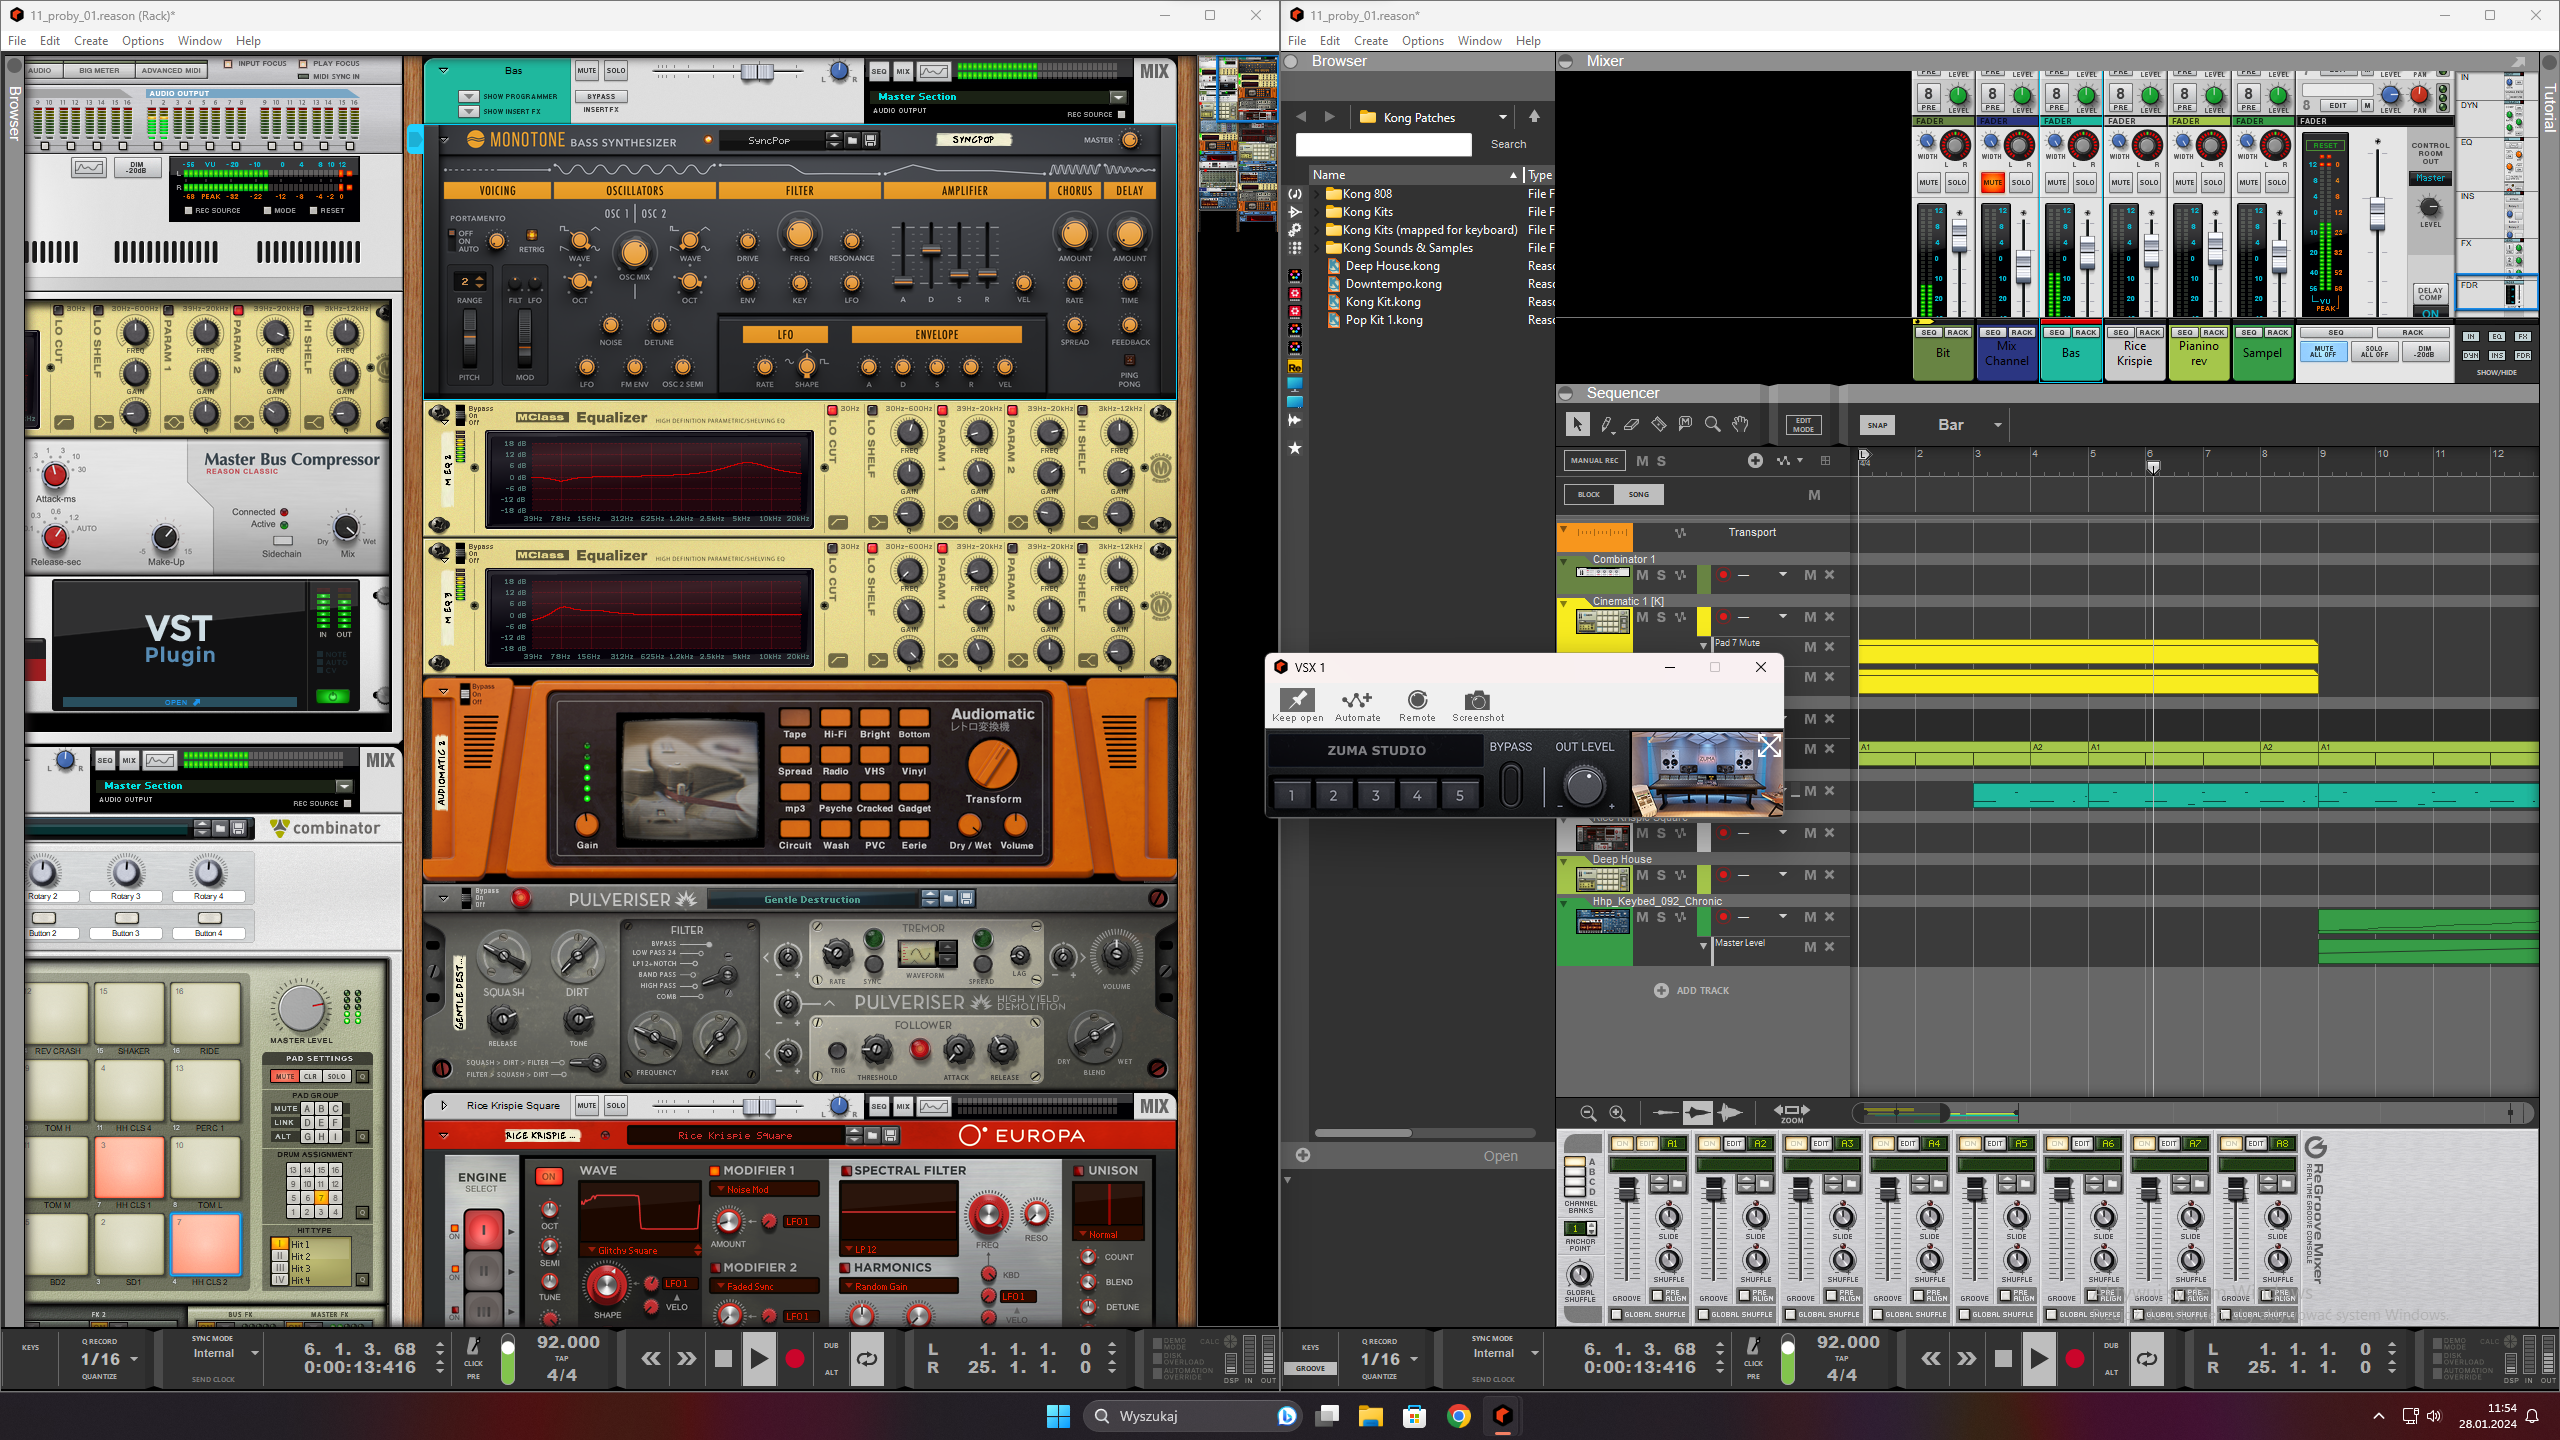
Task: Click the metronome Click icon in right transport
Action: tap(1753, 1347)
